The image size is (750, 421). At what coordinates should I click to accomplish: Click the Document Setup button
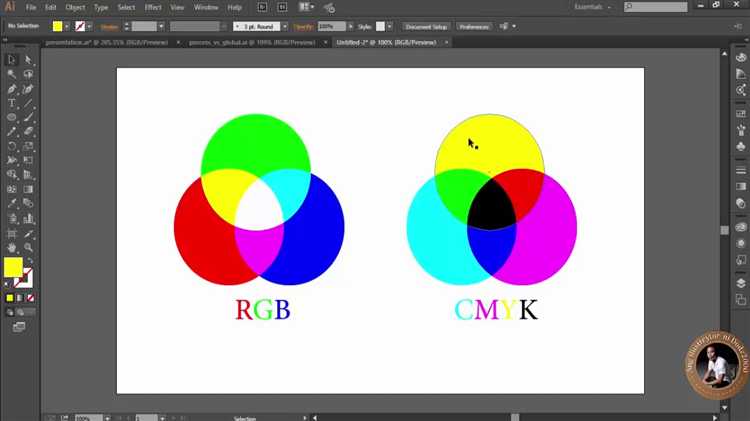click(x=426, y=27)
